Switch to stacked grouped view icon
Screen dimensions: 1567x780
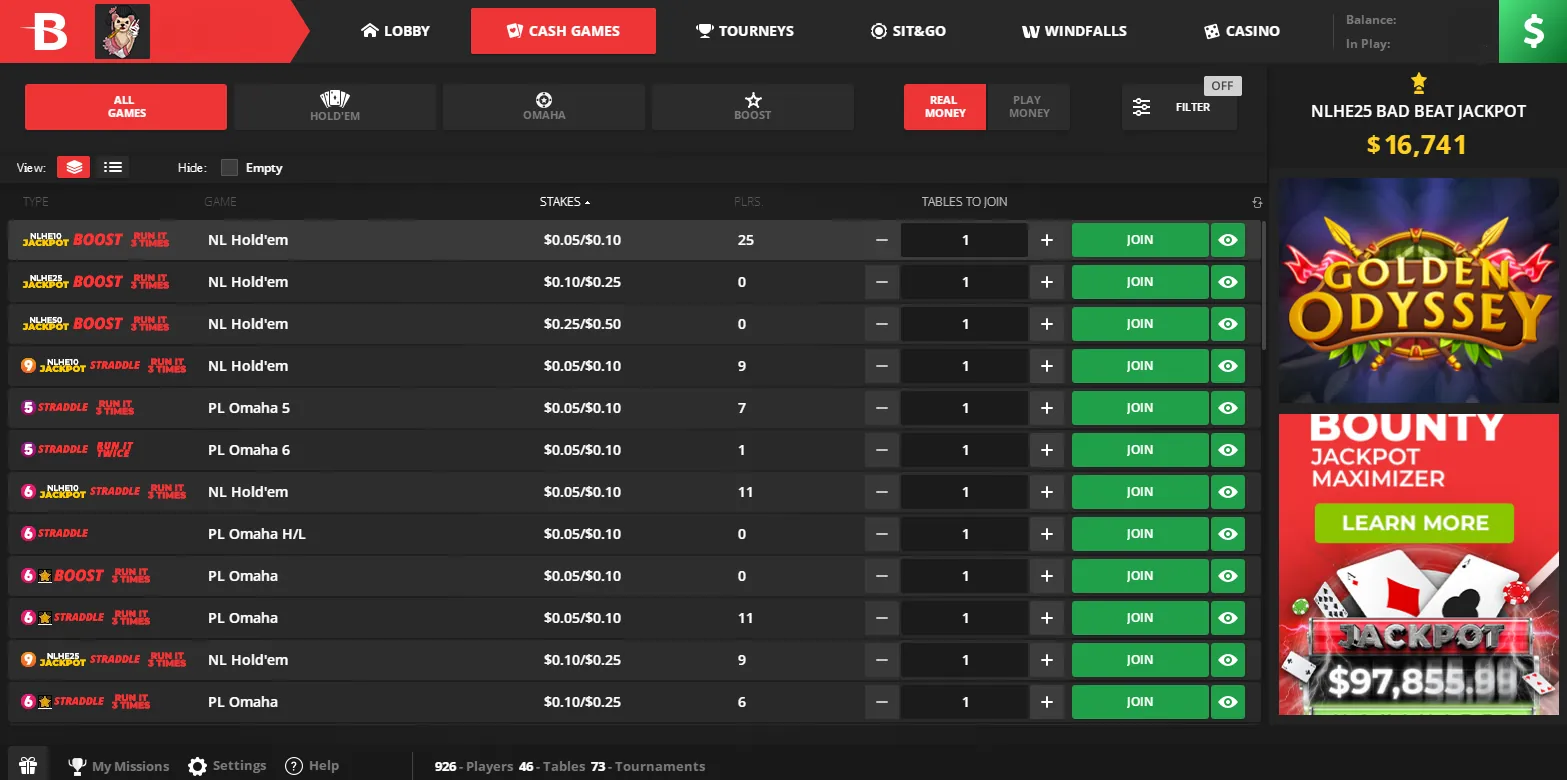coord(74,168)
